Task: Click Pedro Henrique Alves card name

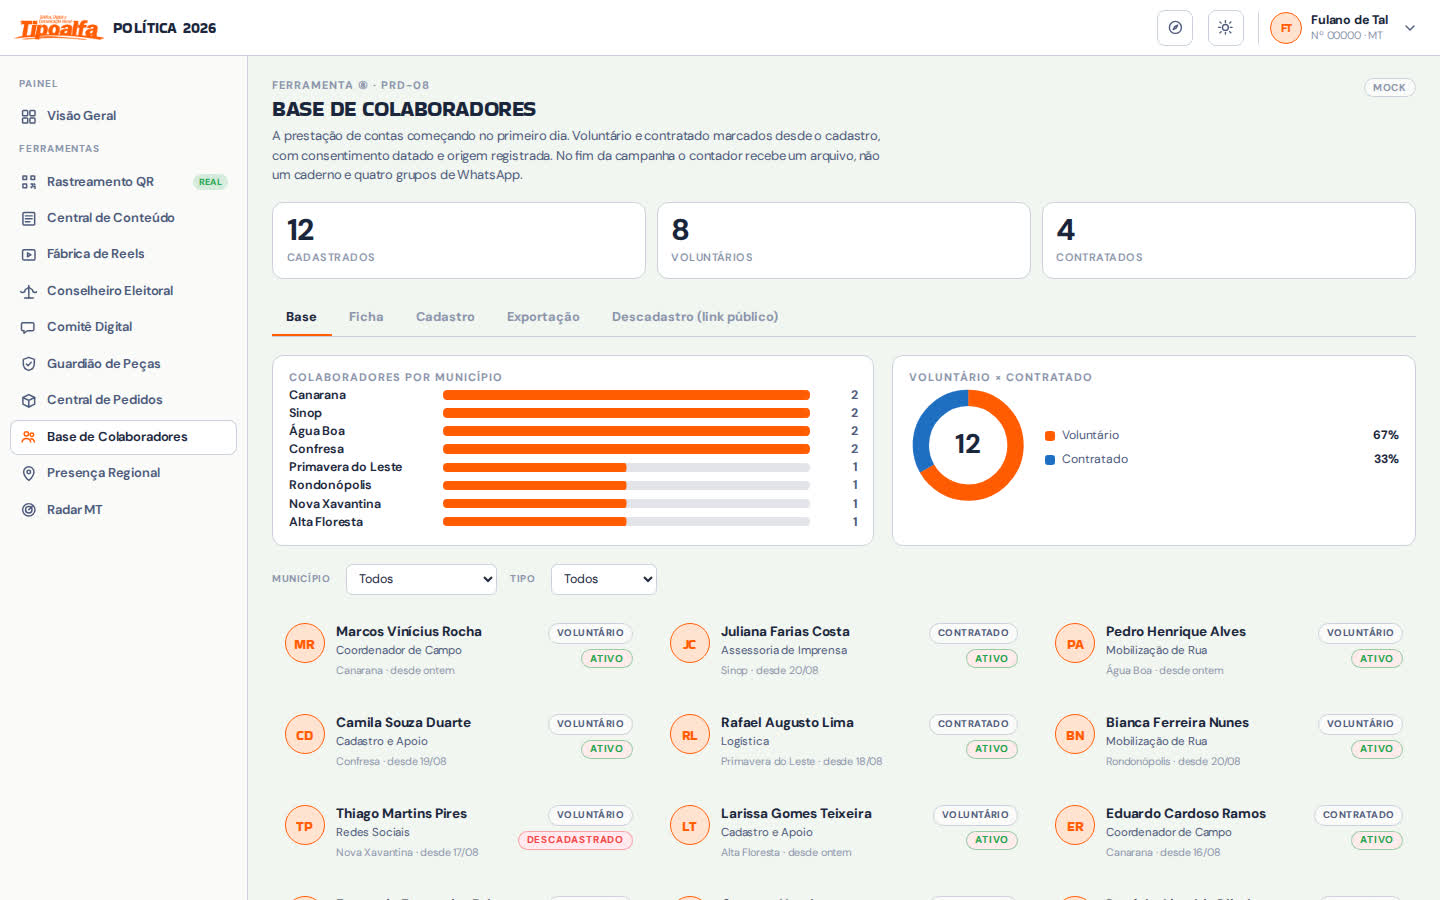Action: [x=1176, y=632]
